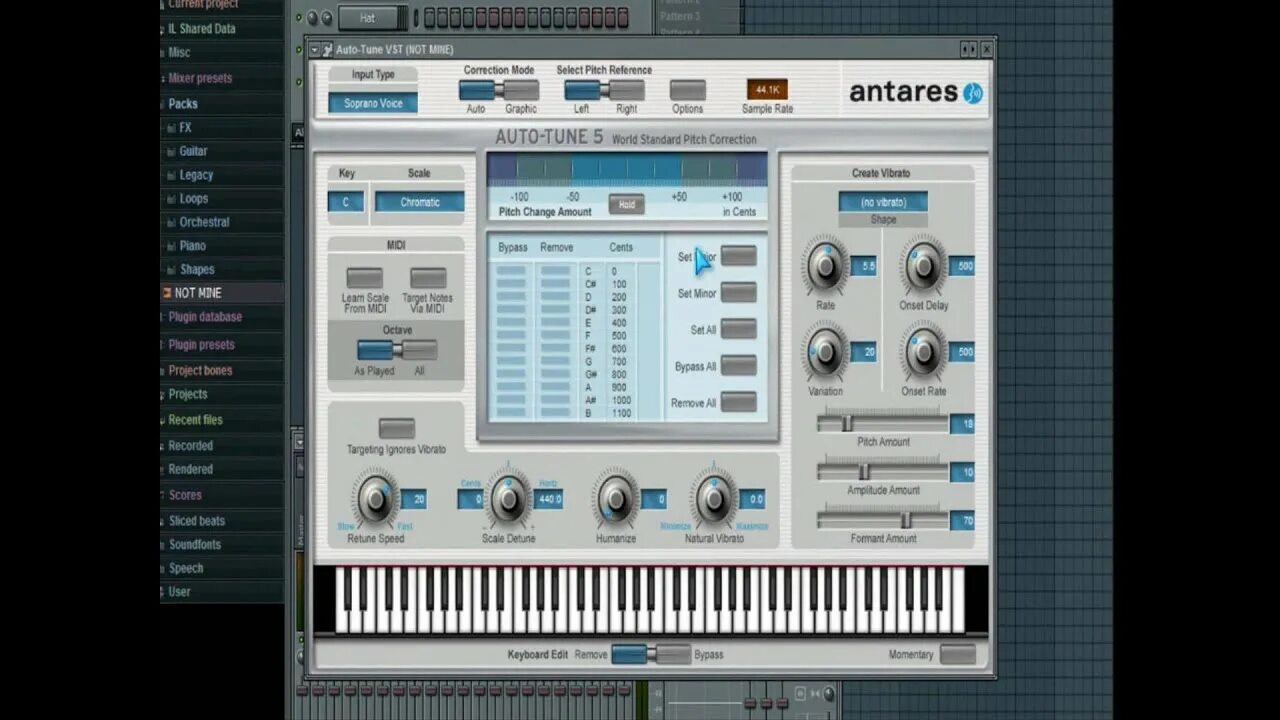Screen dimensions: 1280x720
Task: Open Plugin database in browser
Action: (x=204, y=317)
